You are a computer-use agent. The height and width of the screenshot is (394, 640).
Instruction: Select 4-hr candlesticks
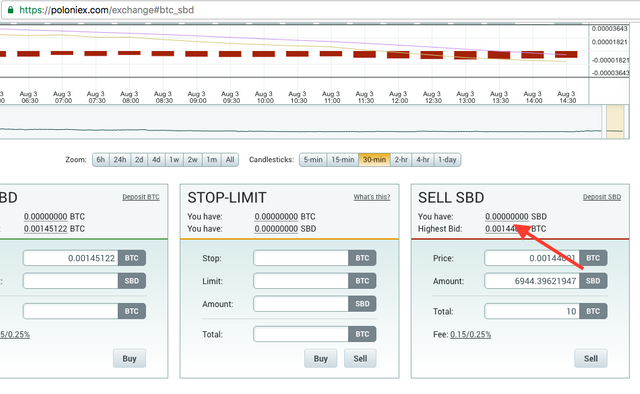(423, 160)
